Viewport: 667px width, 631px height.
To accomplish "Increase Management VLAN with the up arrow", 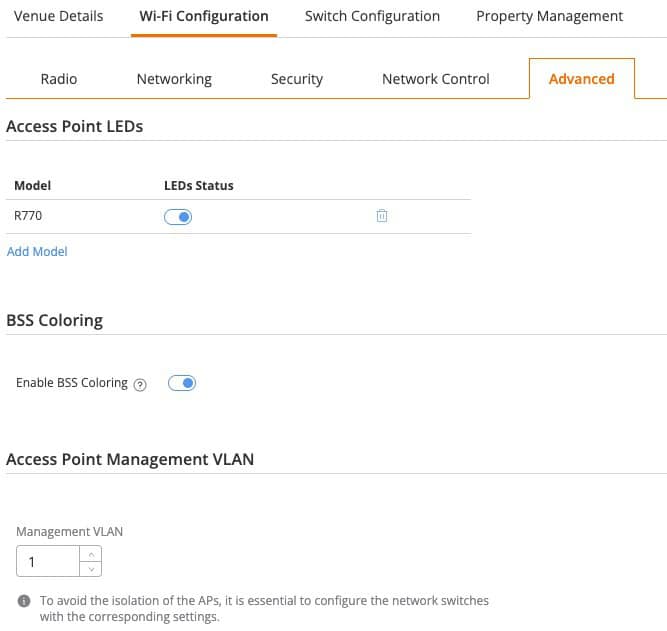I will pos(91,554).
